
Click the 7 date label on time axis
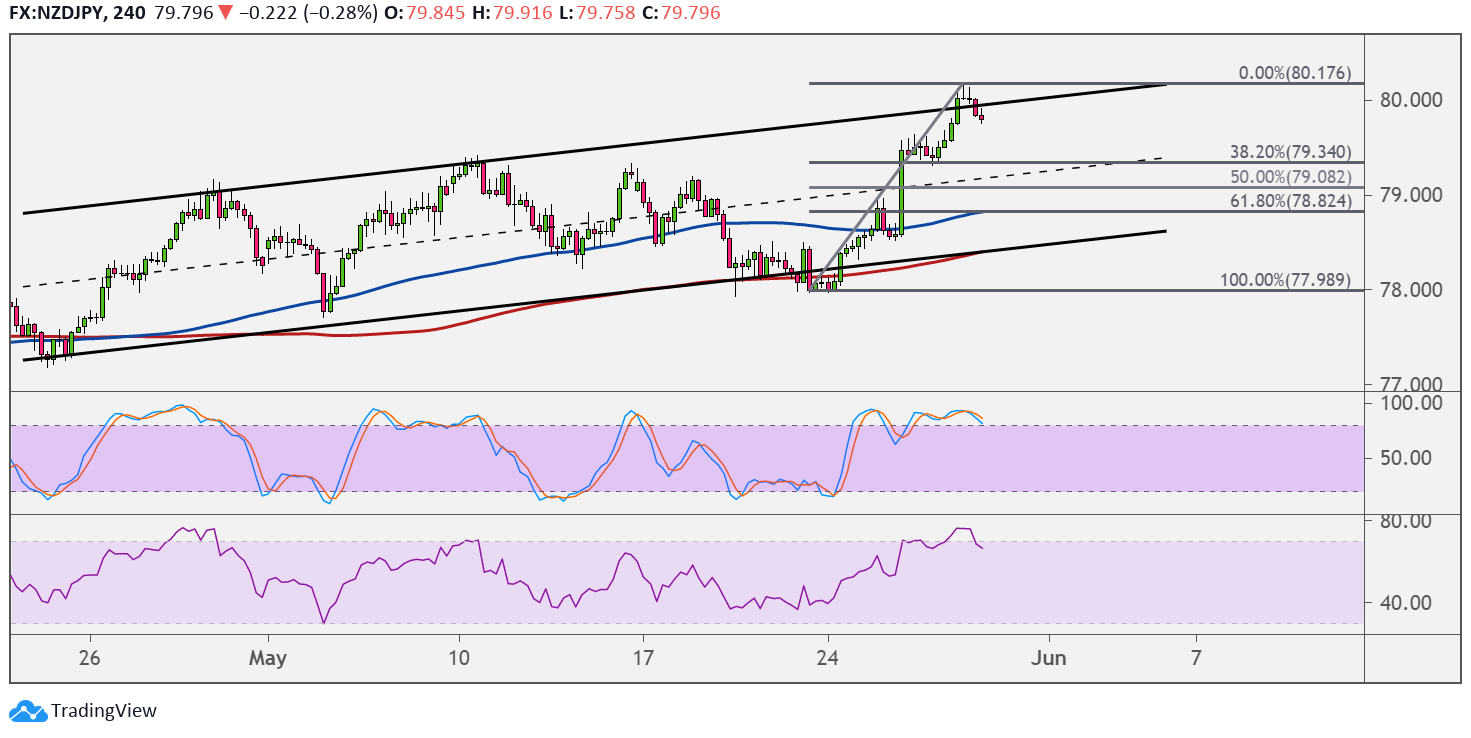1196,656
